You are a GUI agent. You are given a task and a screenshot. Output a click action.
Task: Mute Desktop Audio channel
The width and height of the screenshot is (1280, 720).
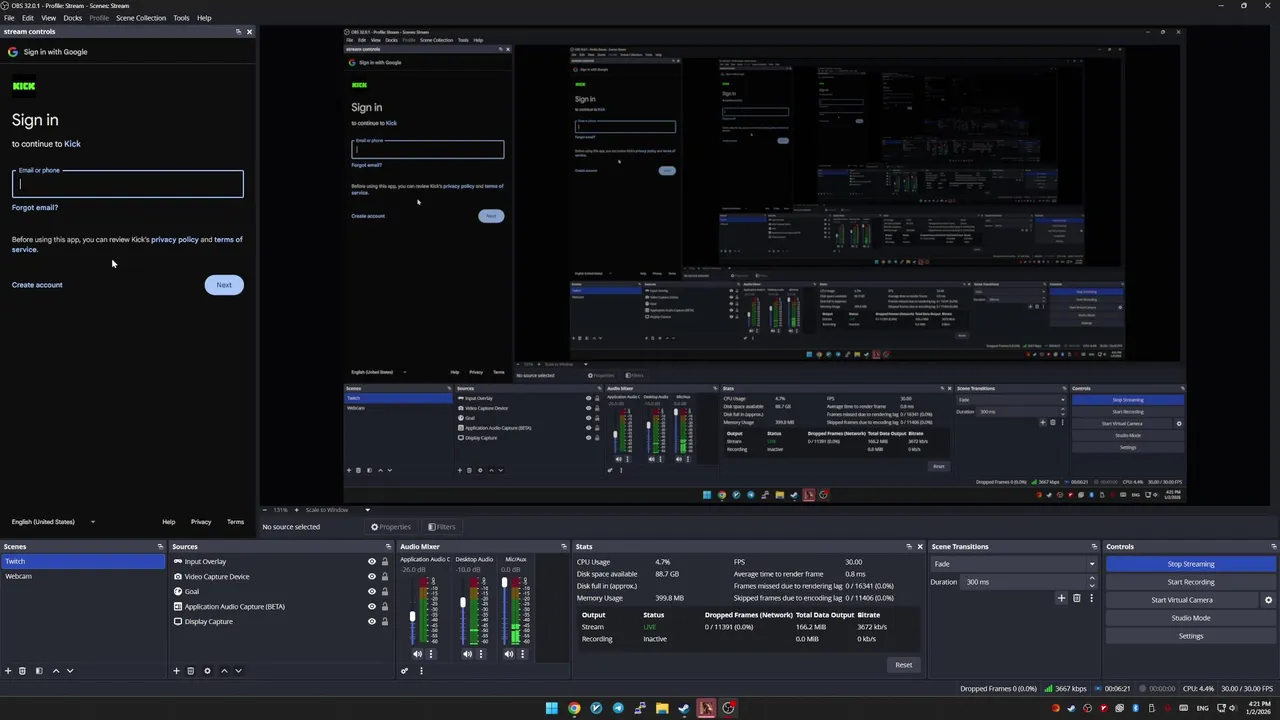pyautogui.click(x=467, y=654)
